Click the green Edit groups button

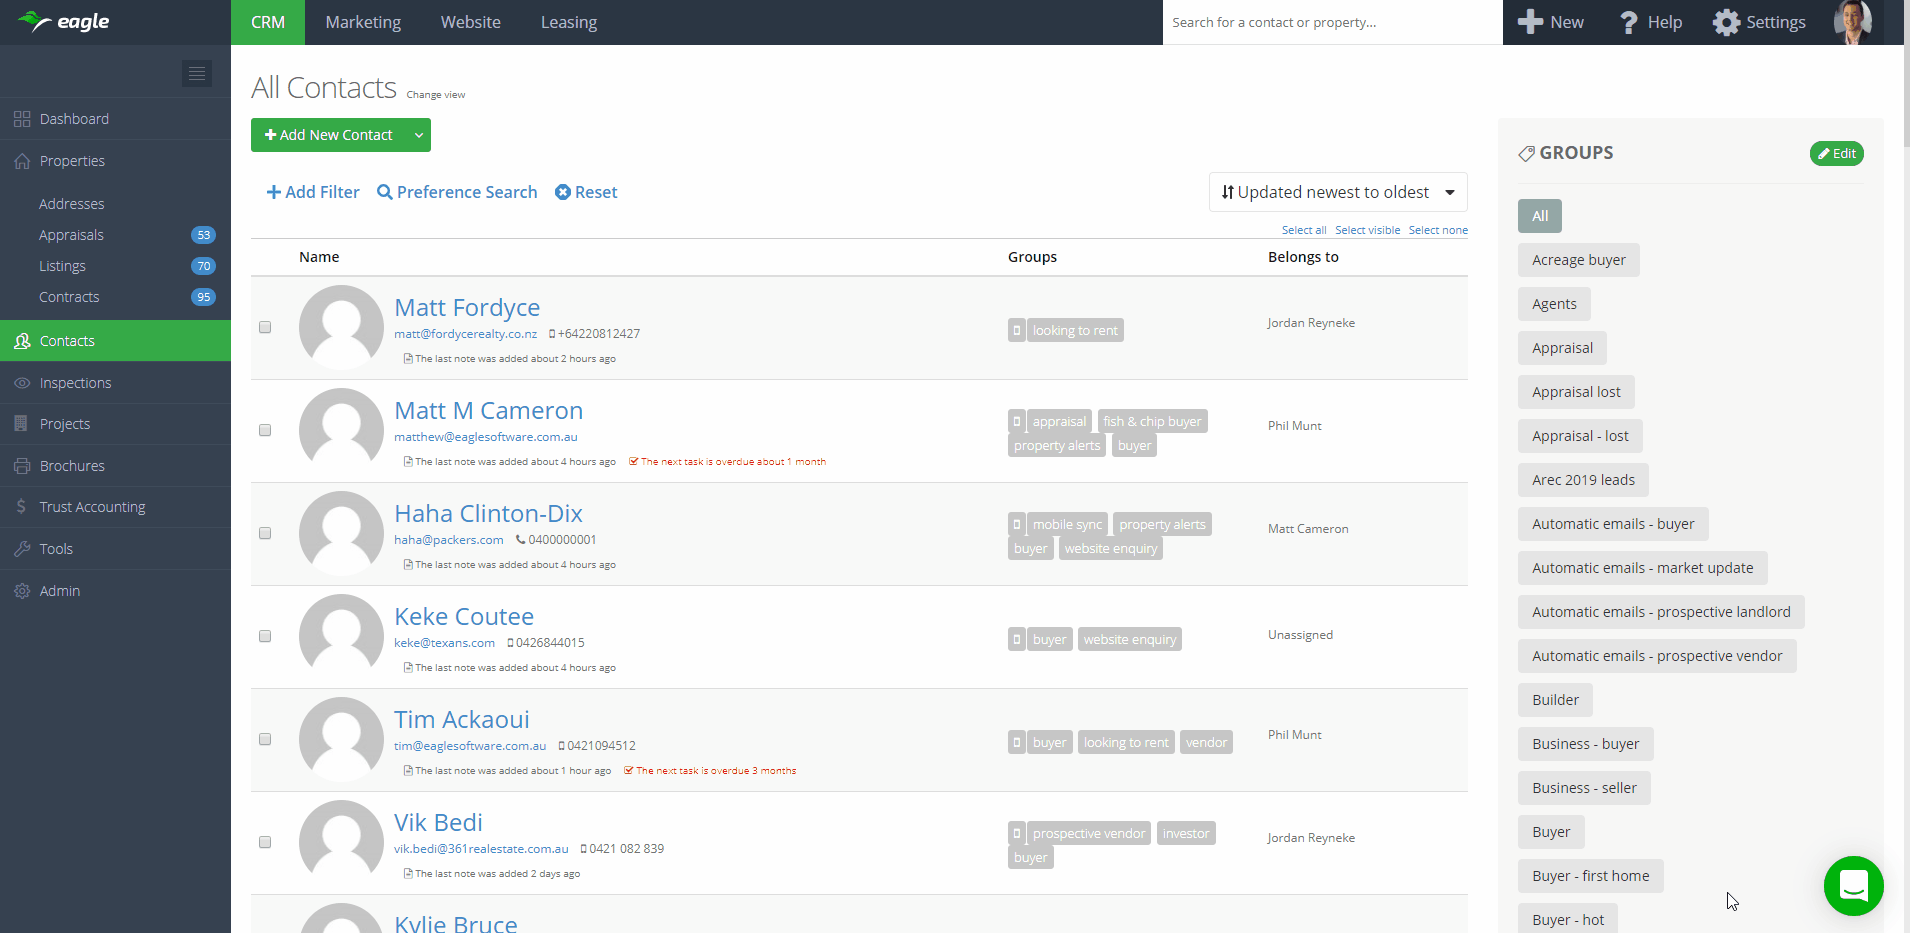click(x=1836, y=153)
